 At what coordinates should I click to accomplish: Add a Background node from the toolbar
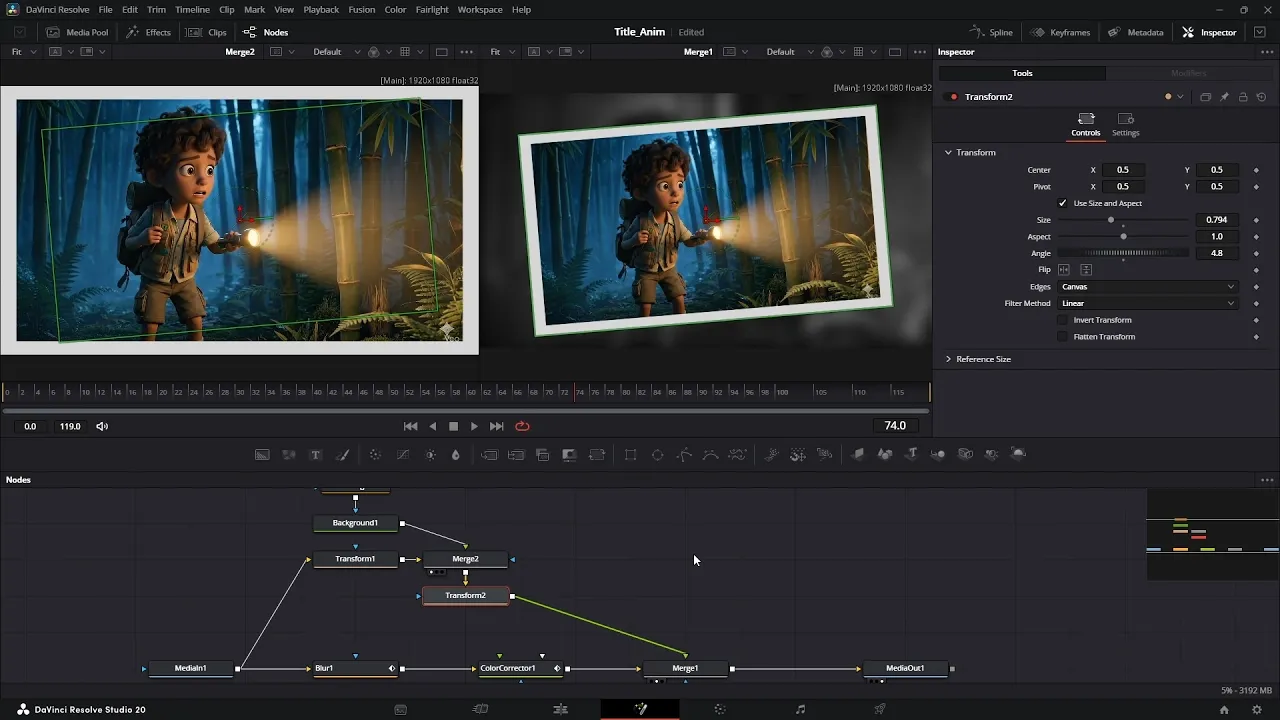[262, 454]
